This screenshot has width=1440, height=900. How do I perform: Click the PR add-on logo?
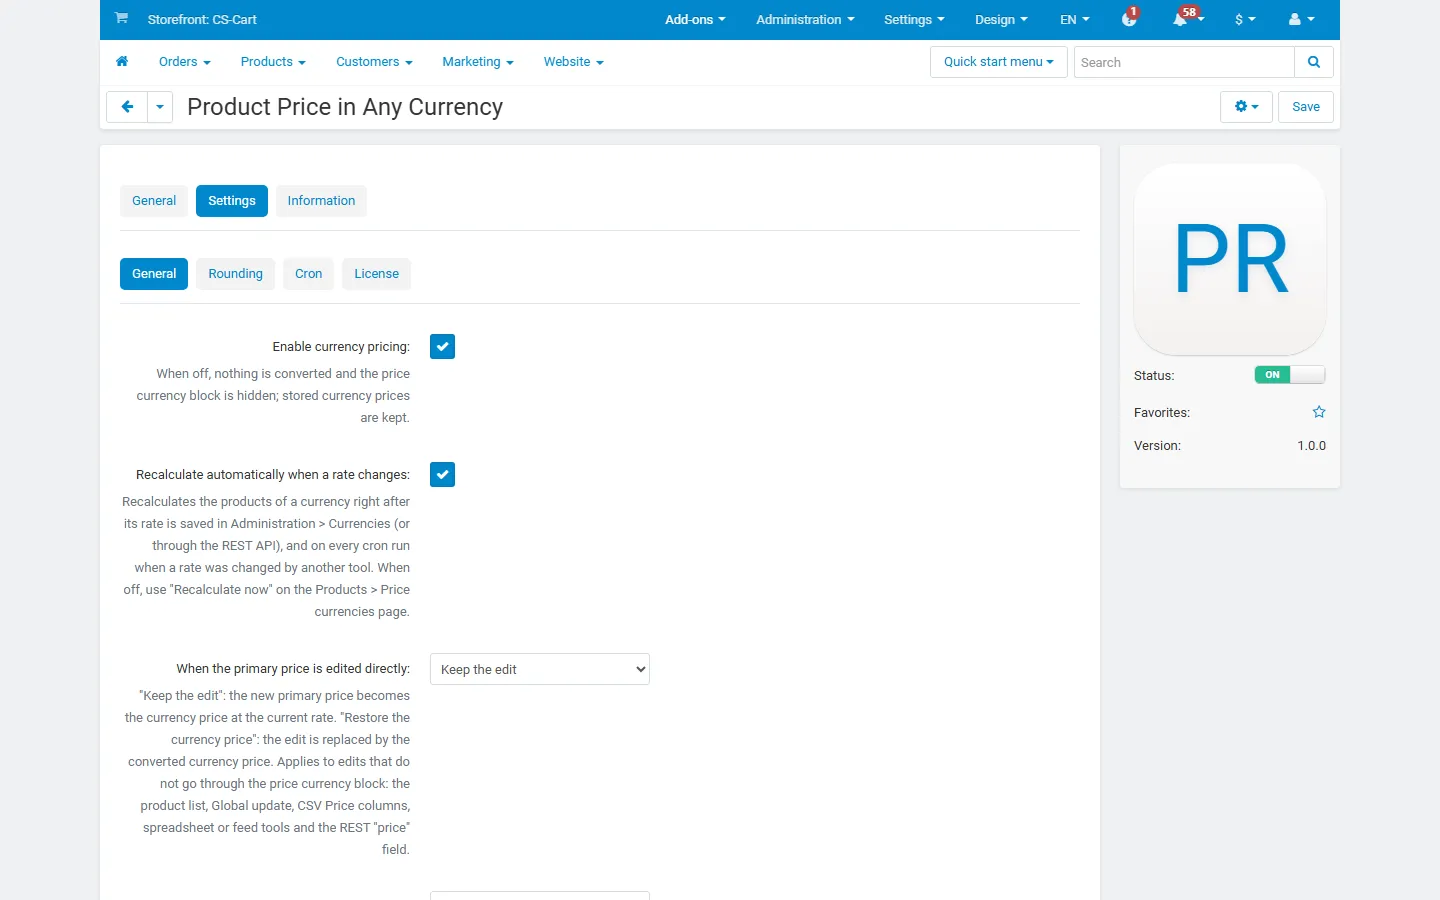pos(1230,260)
